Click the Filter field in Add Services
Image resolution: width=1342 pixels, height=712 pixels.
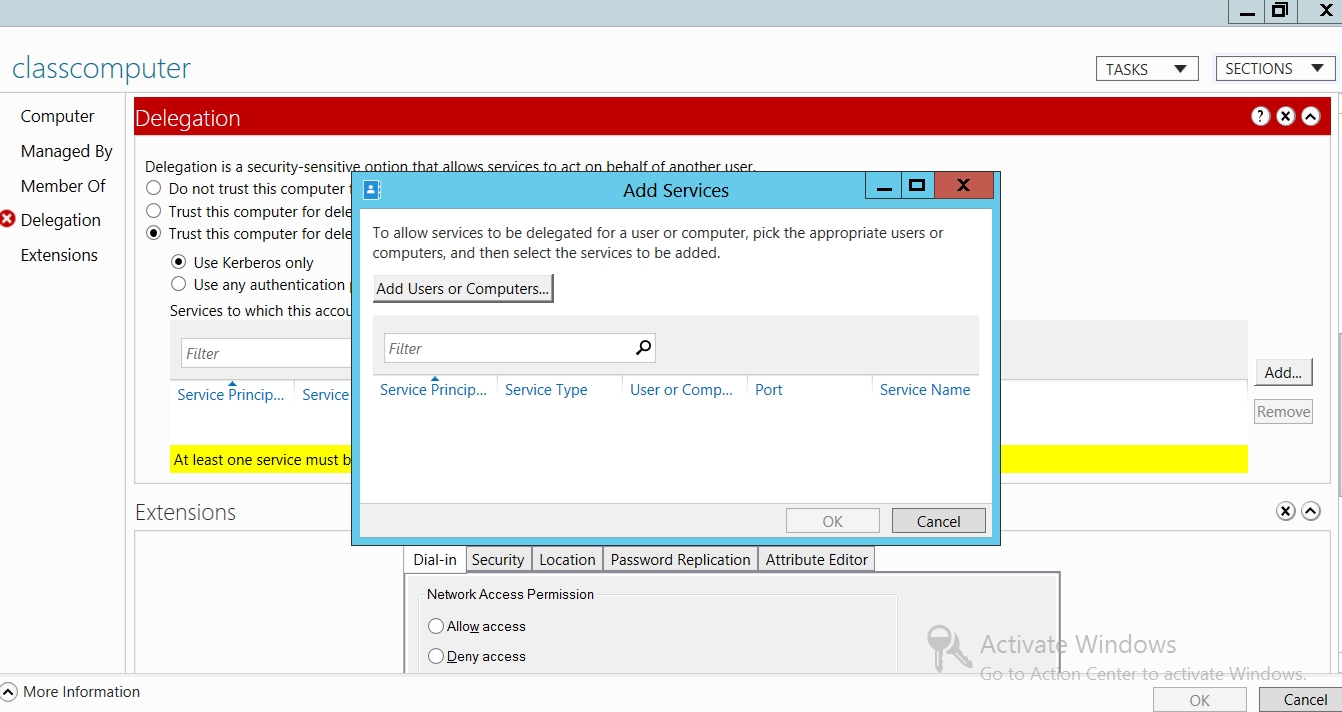pyautogui.click(x=507, y=349)
